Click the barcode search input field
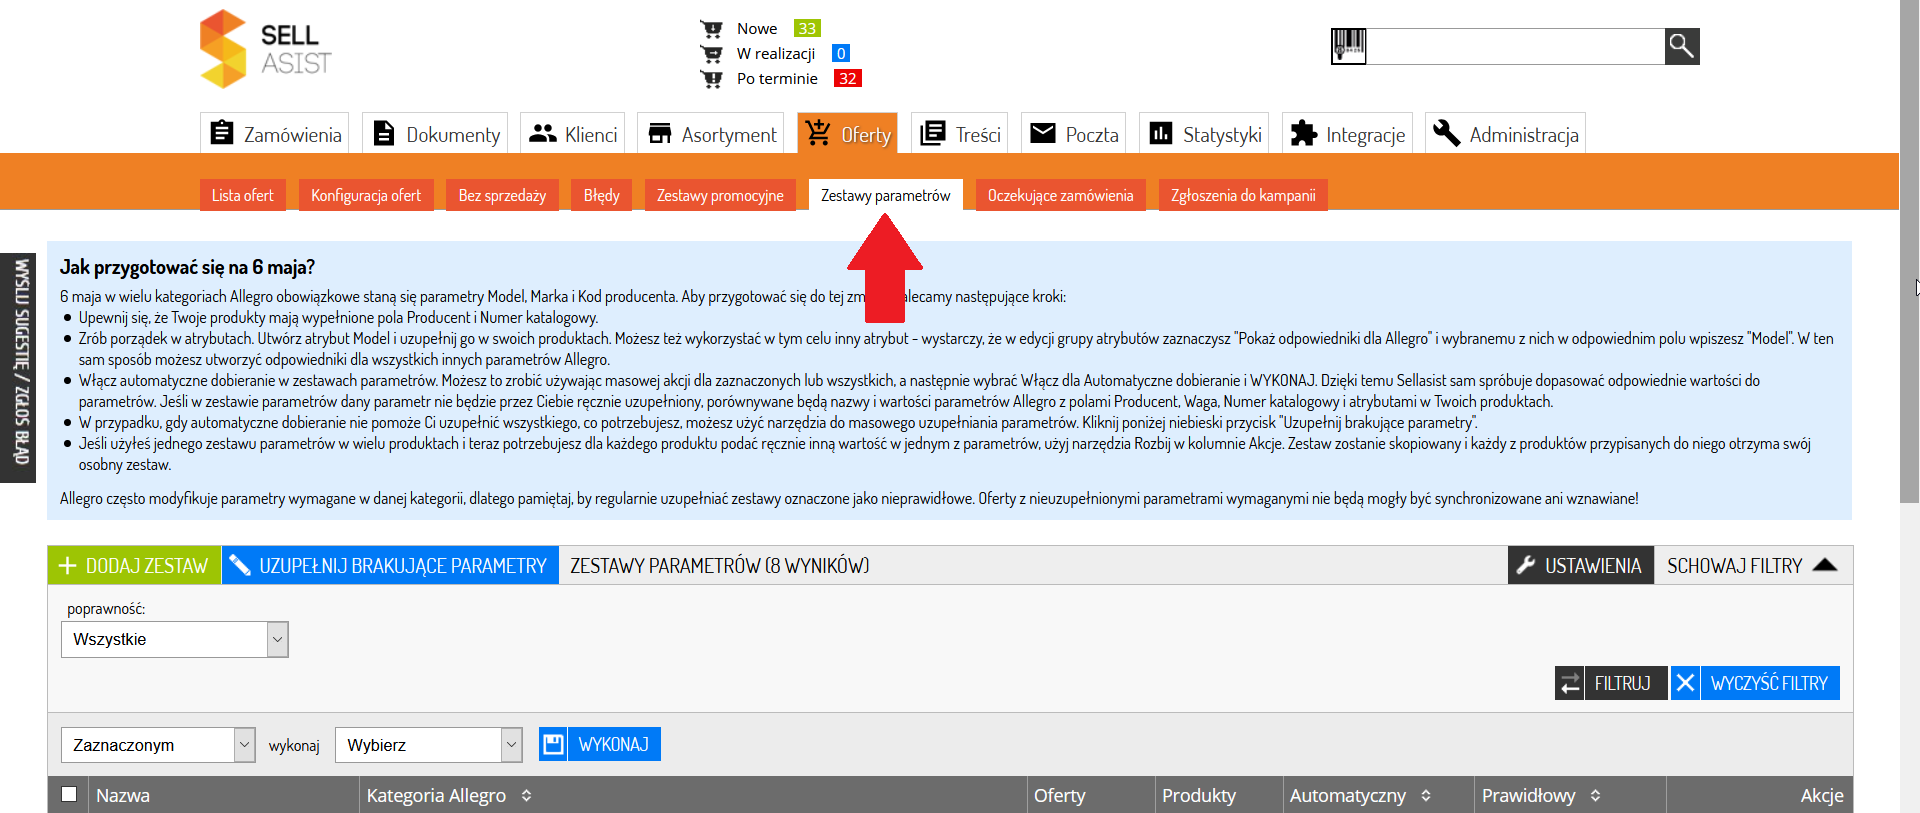1920x813 pixels. [x=1515, y=46]
